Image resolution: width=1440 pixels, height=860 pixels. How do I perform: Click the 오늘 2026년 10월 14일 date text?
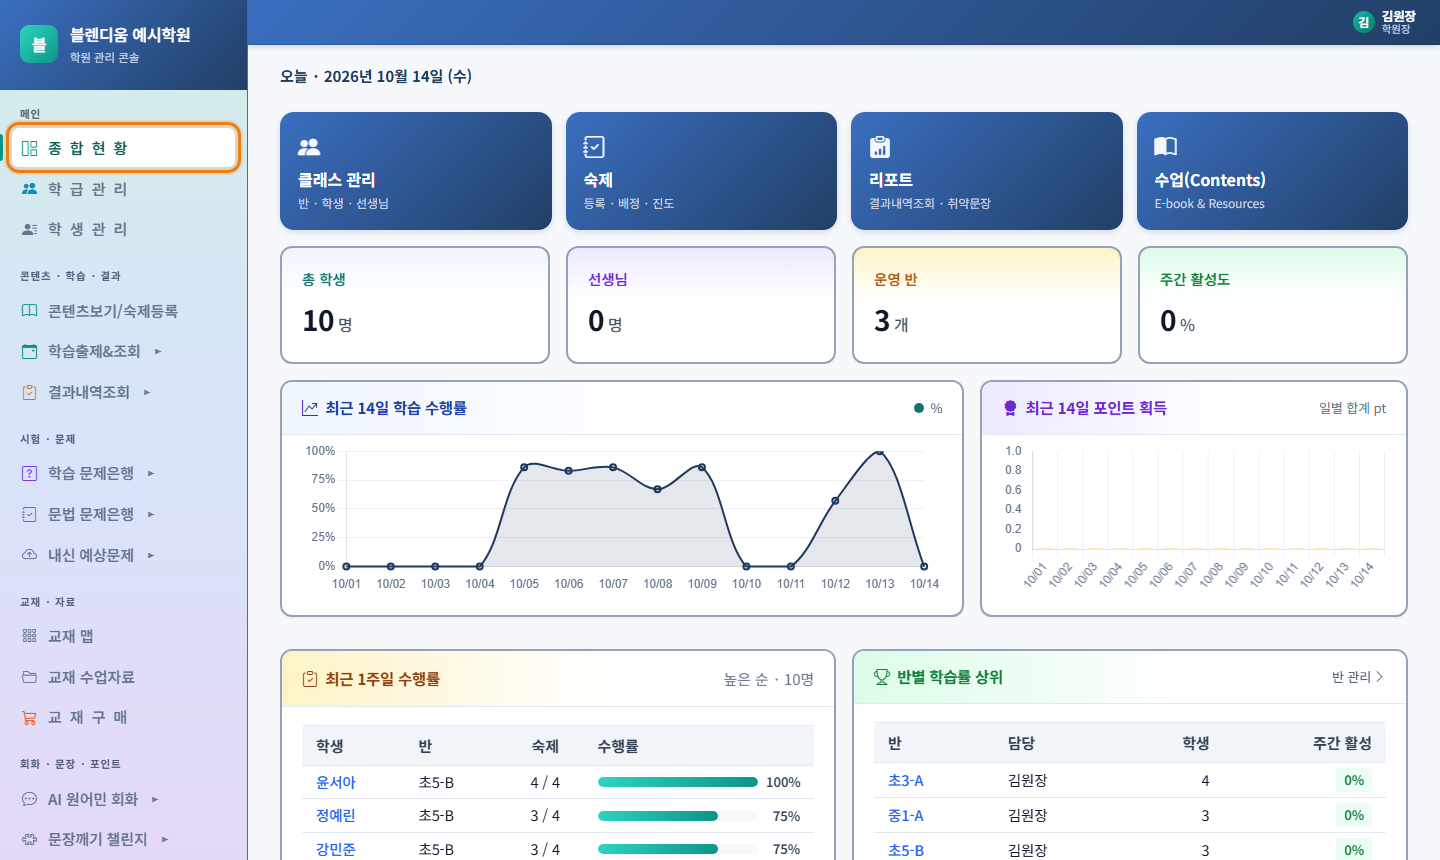pyautogui.click(x=376, y=76)
